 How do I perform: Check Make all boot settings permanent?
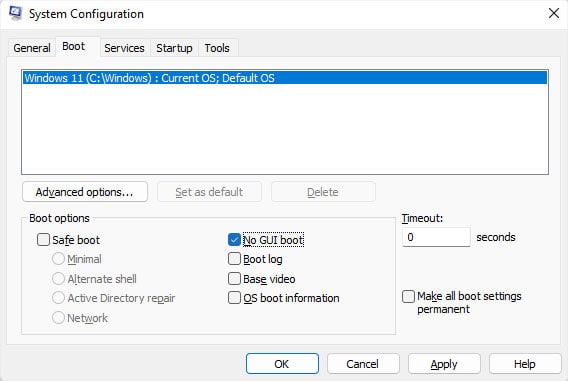click(x=408, y=296)
